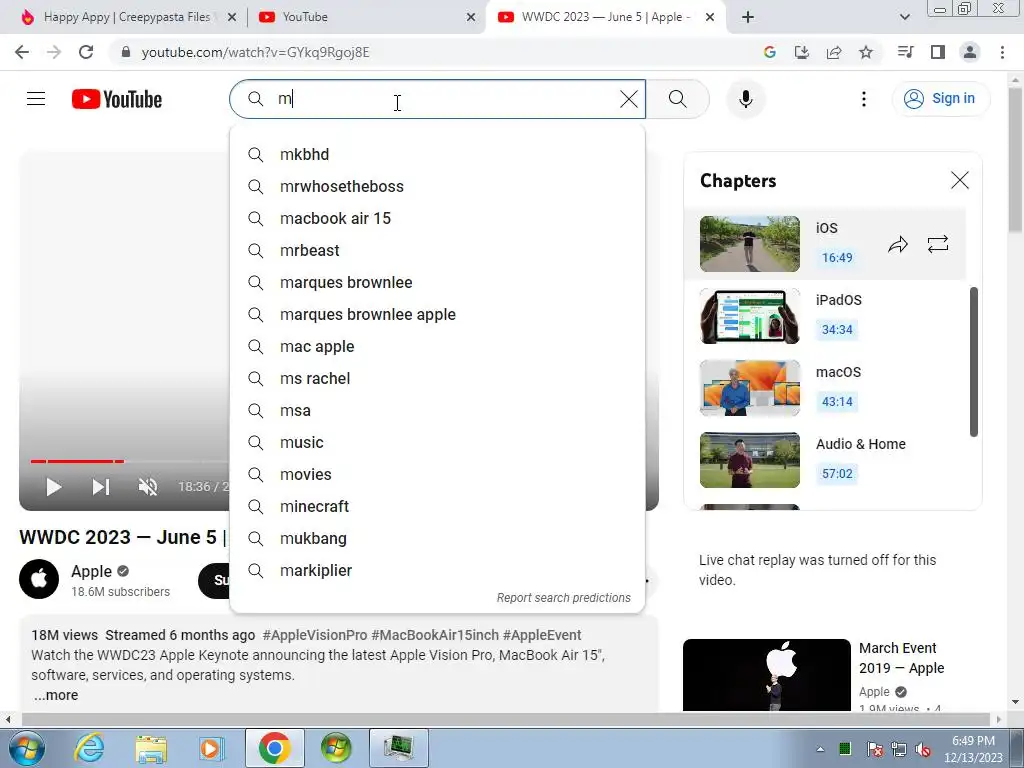
Task: Open Chrome's three-dot menu
Action: pos(1002,52)
